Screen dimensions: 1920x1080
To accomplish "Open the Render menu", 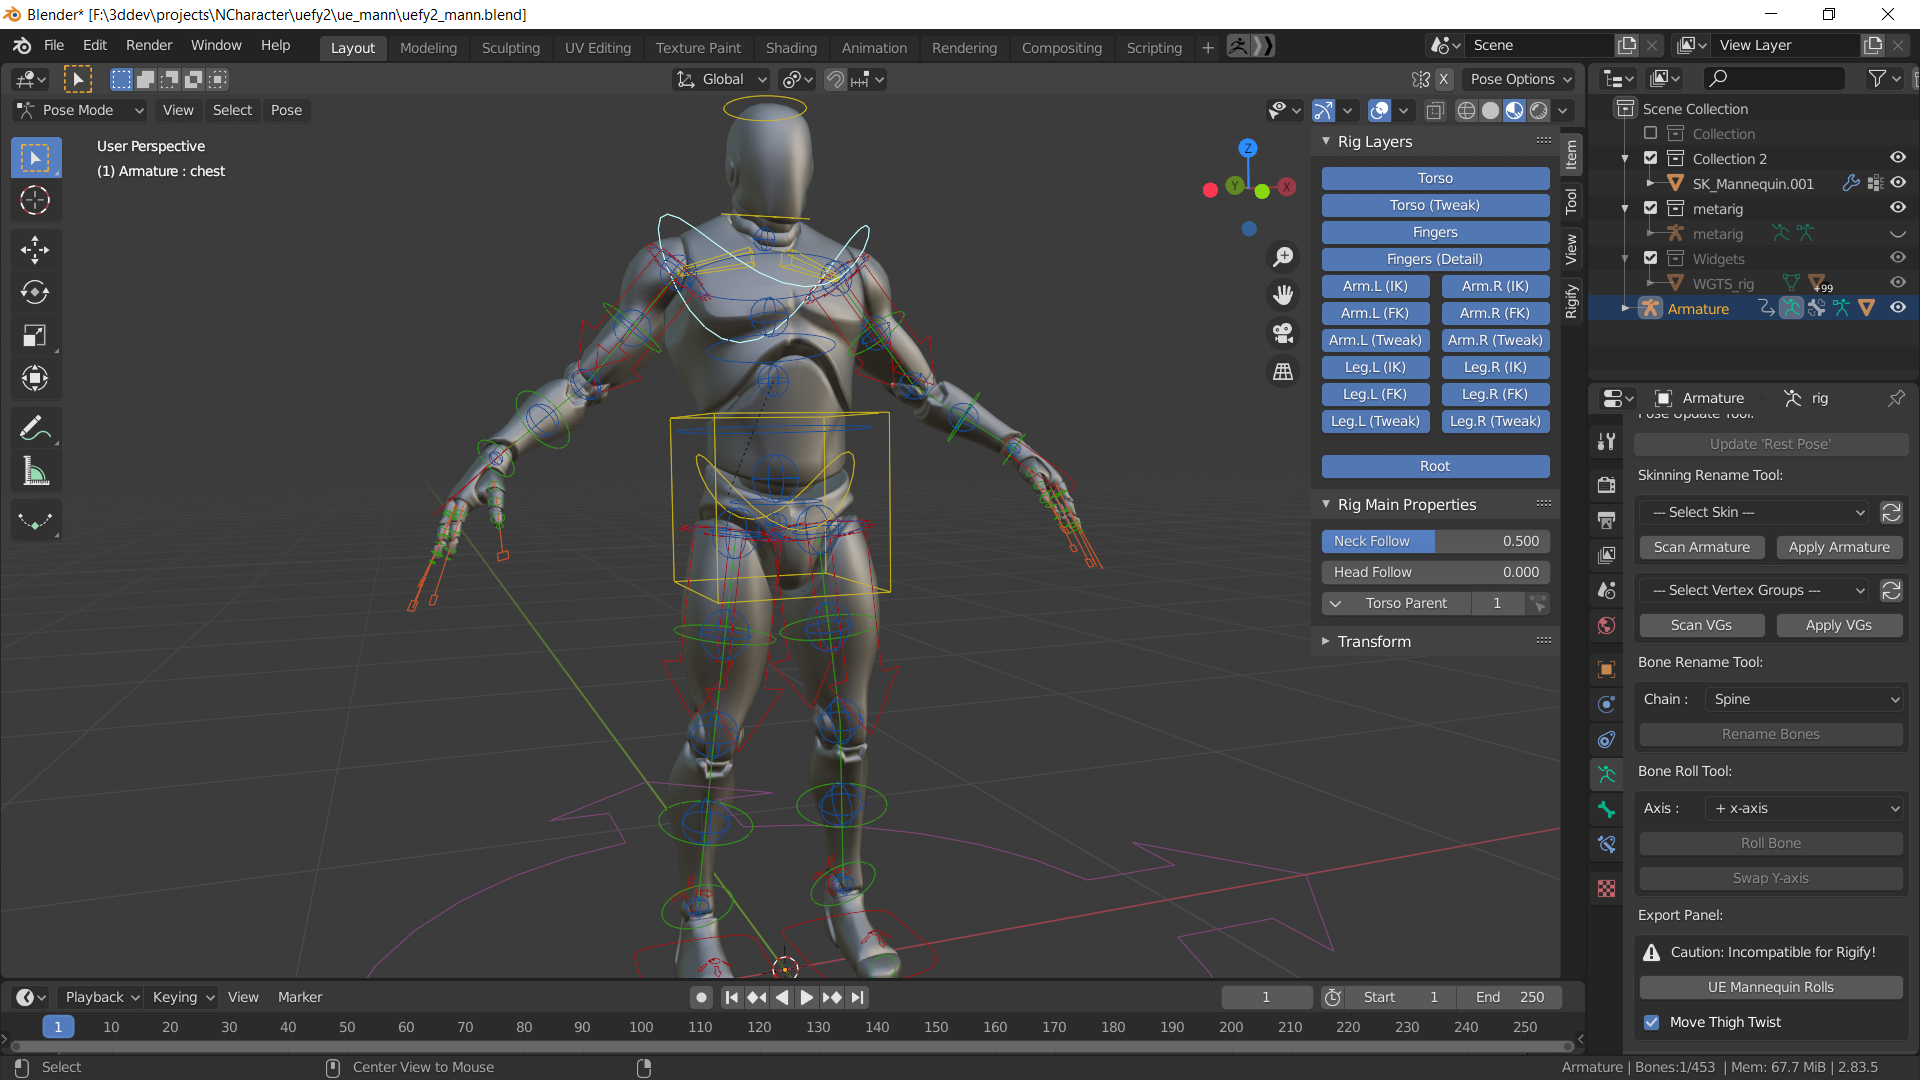I will 148,45.
